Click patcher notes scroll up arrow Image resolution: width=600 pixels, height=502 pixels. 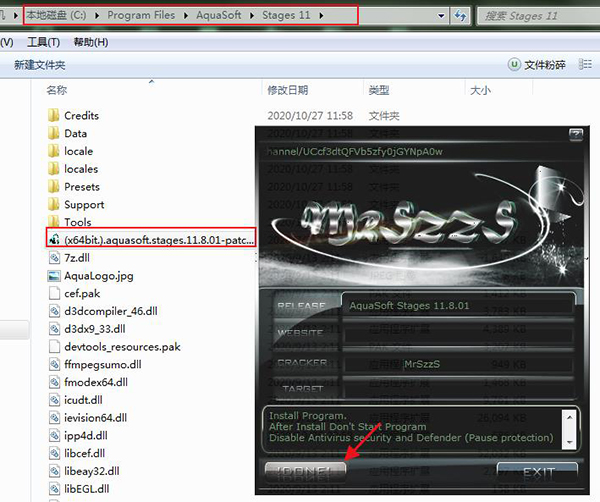click(x=569, y=417)
